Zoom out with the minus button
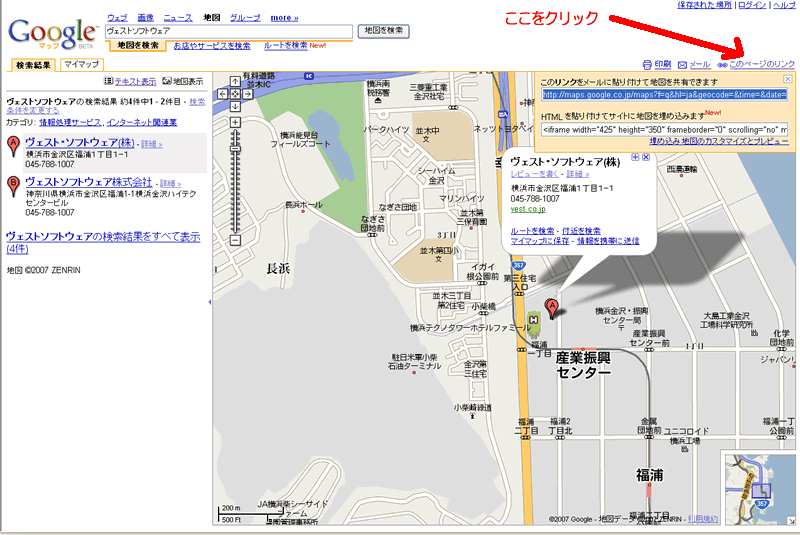The height and width of the screenshot is (535, 800). 235,240
